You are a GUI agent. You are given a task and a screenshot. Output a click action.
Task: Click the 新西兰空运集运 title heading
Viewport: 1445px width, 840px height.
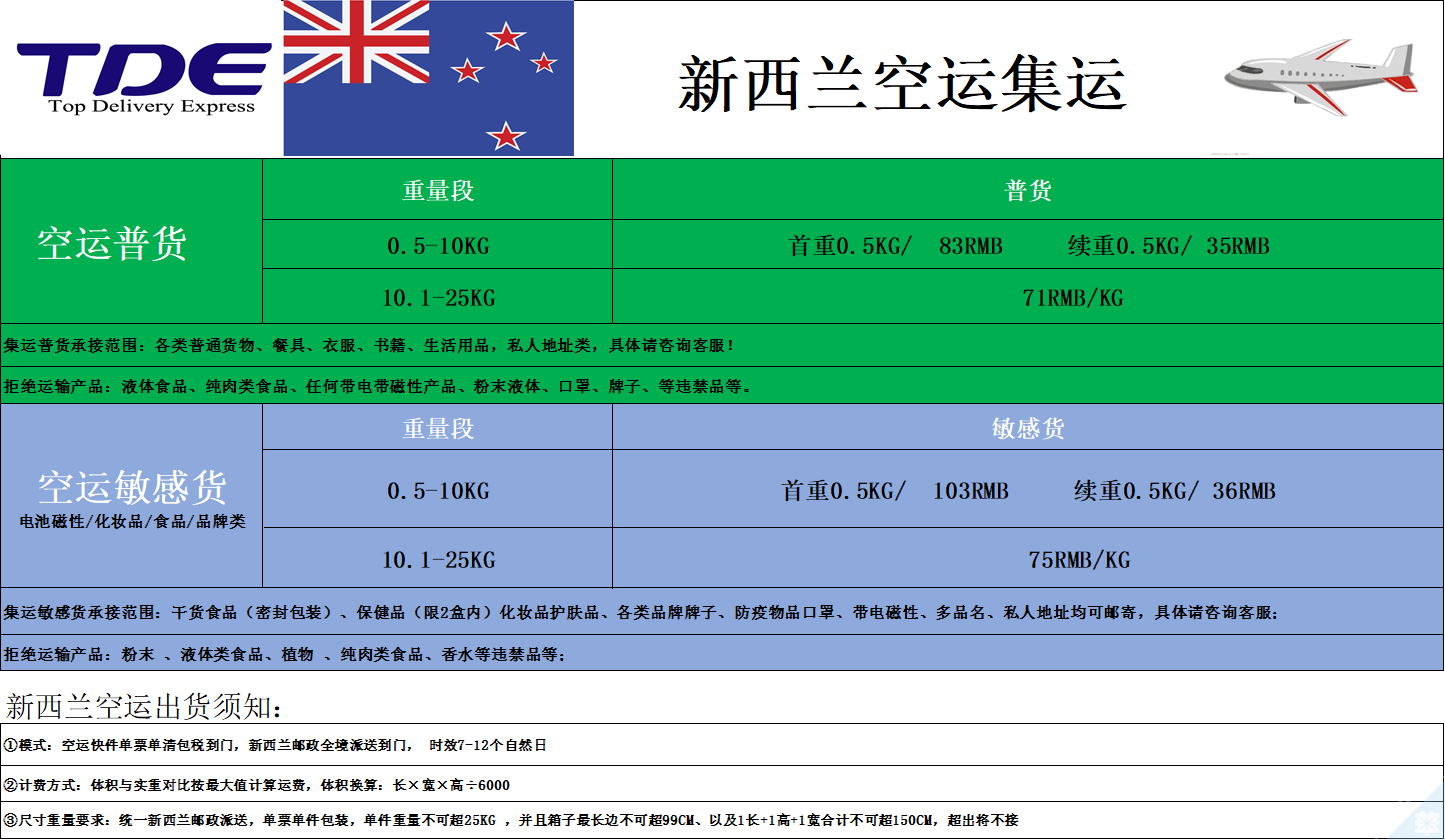[x=902, y=82]
